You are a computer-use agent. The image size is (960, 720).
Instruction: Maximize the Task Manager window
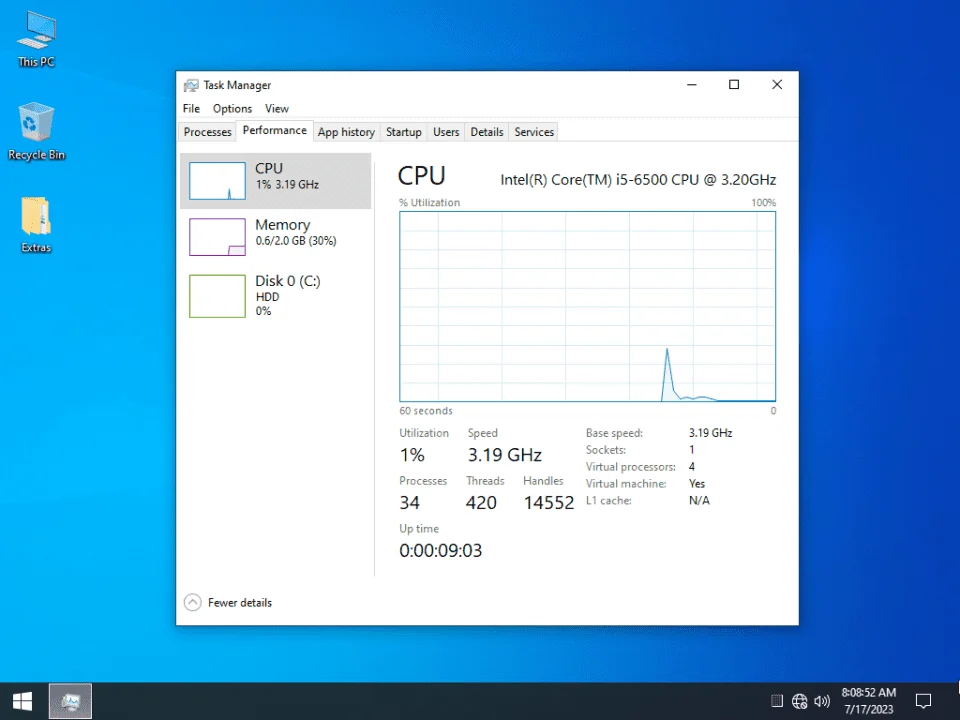734,84
